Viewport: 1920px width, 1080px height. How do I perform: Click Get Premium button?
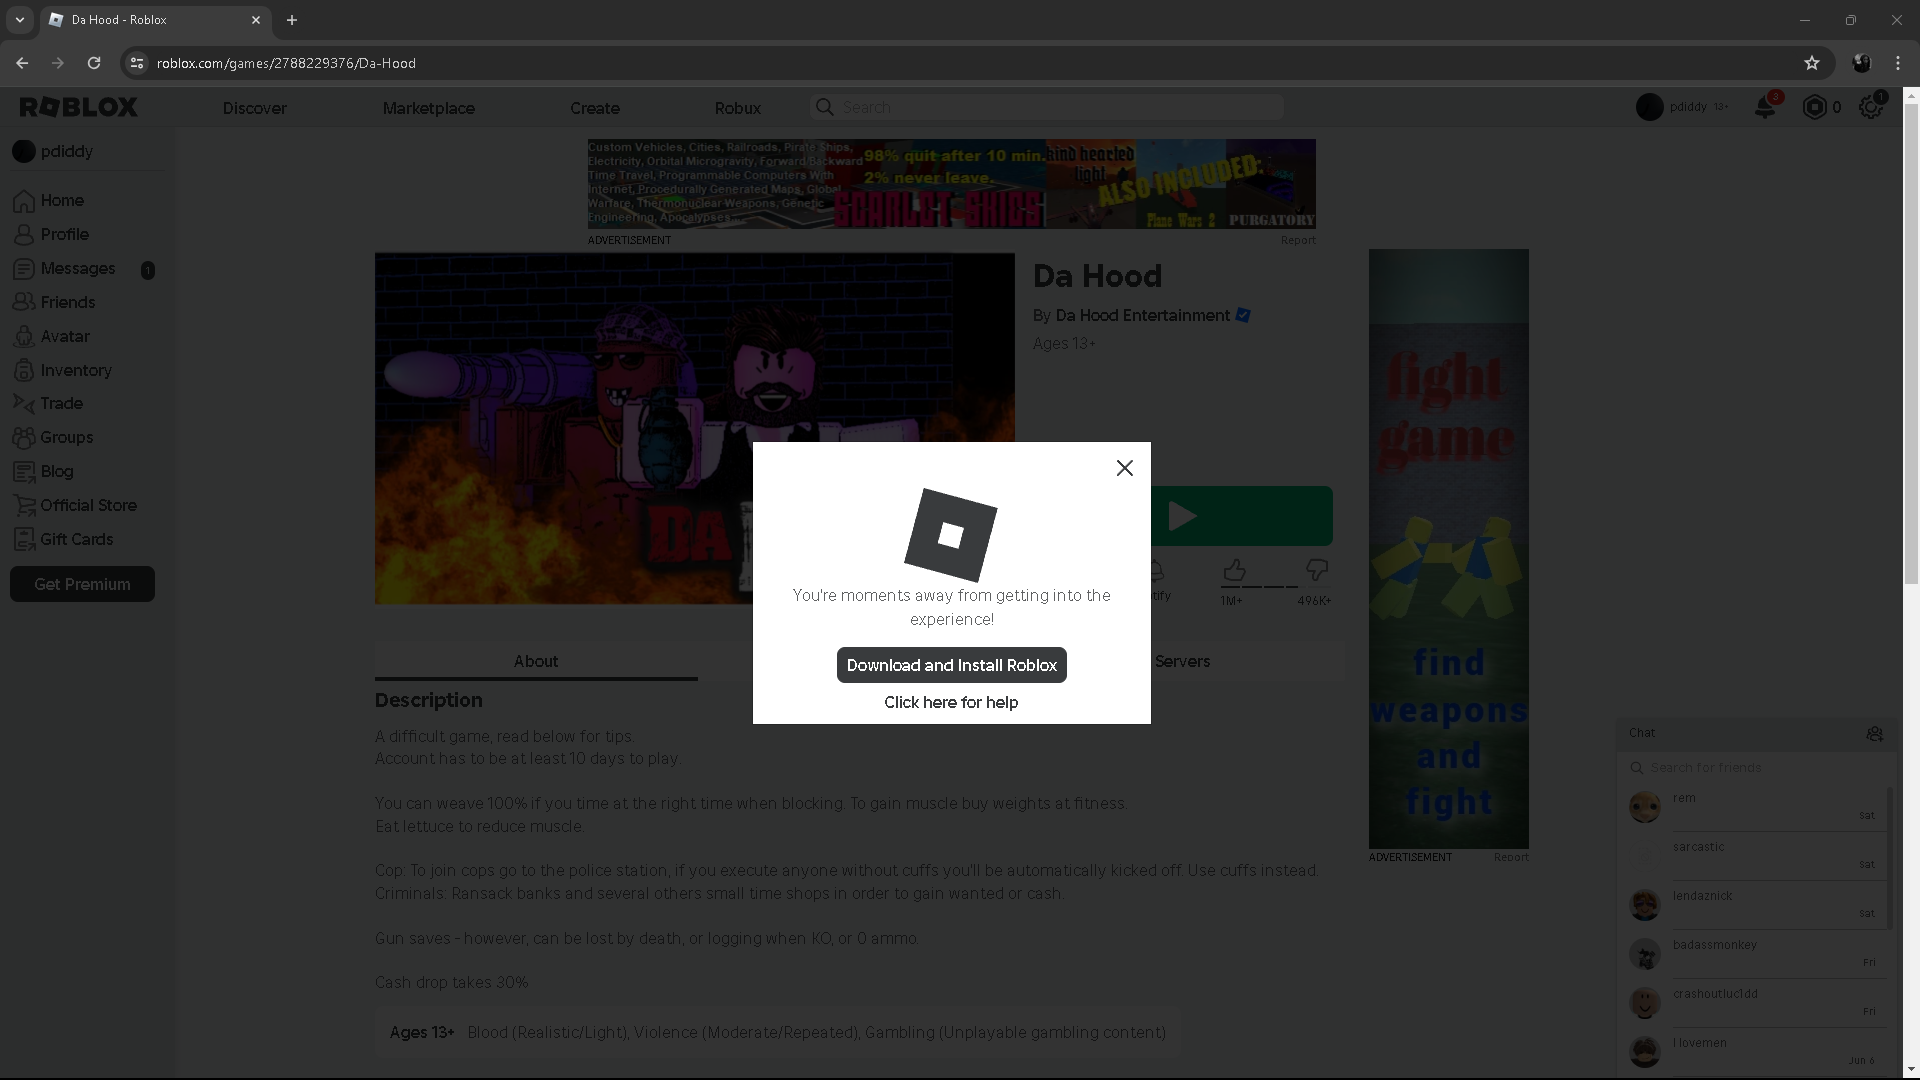coord(82,584)
